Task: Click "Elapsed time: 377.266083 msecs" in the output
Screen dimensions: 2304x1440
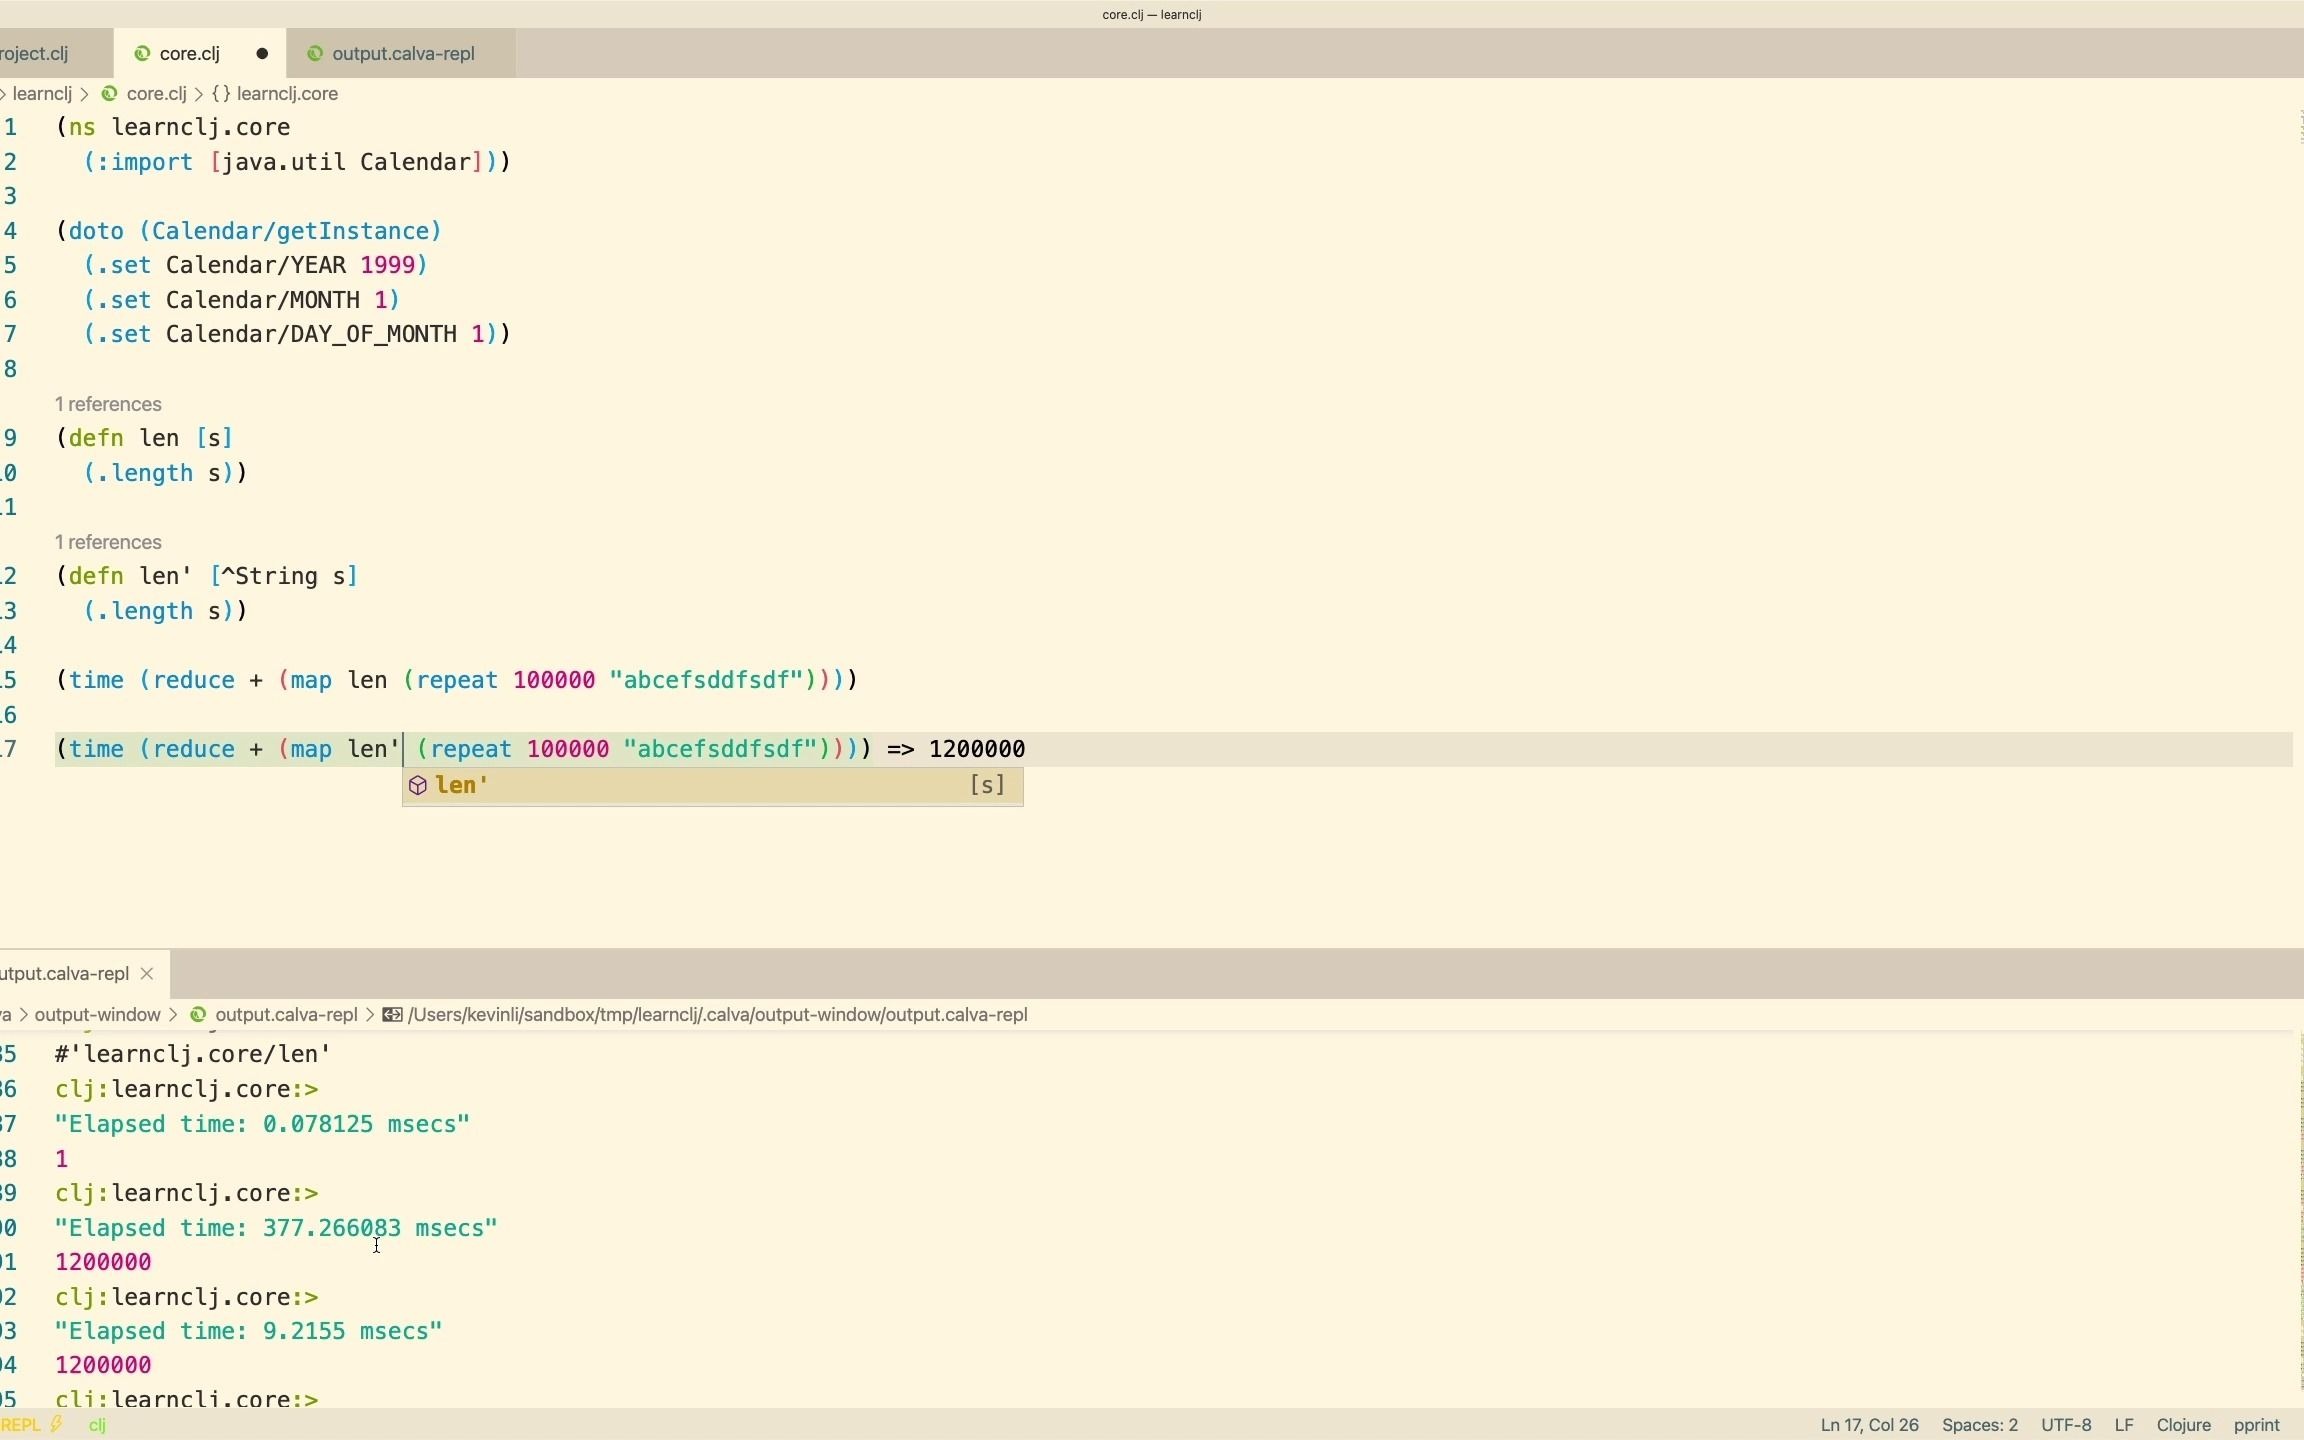Action: (276, 1228)
